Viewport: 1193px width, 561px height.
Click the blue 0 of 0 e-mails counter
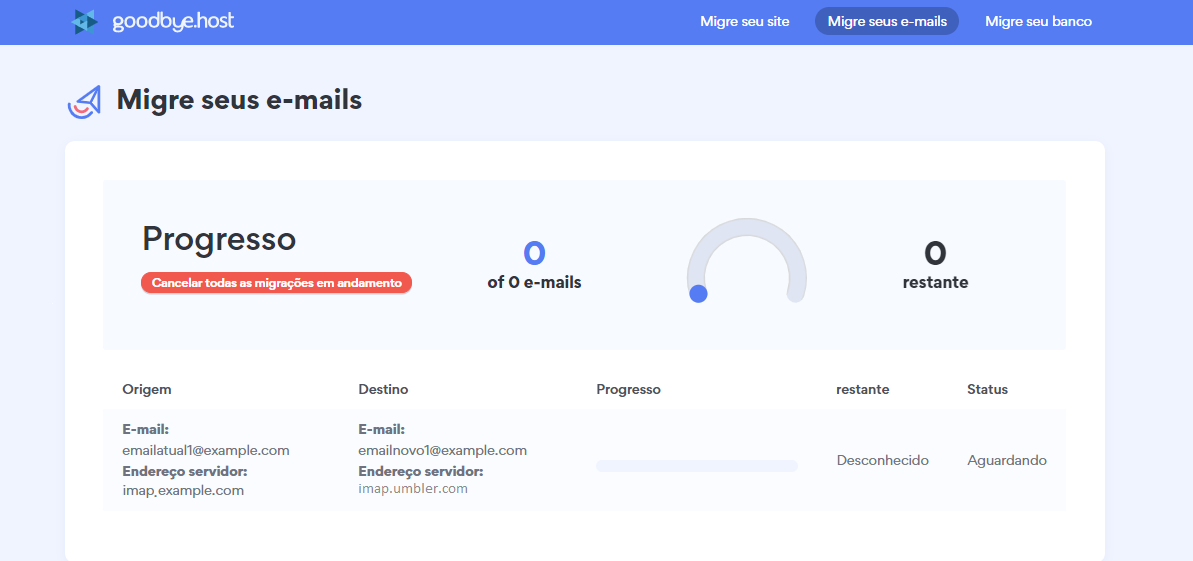point(534,253)
